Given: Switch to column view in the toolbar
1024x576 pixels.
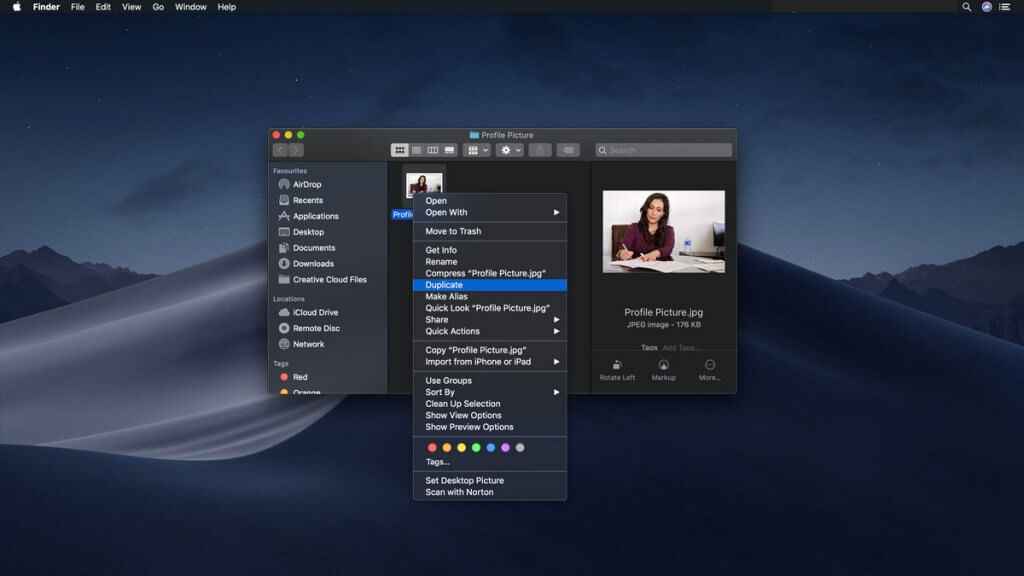Looking at the screenshot, I should click(x=433, y=150).
